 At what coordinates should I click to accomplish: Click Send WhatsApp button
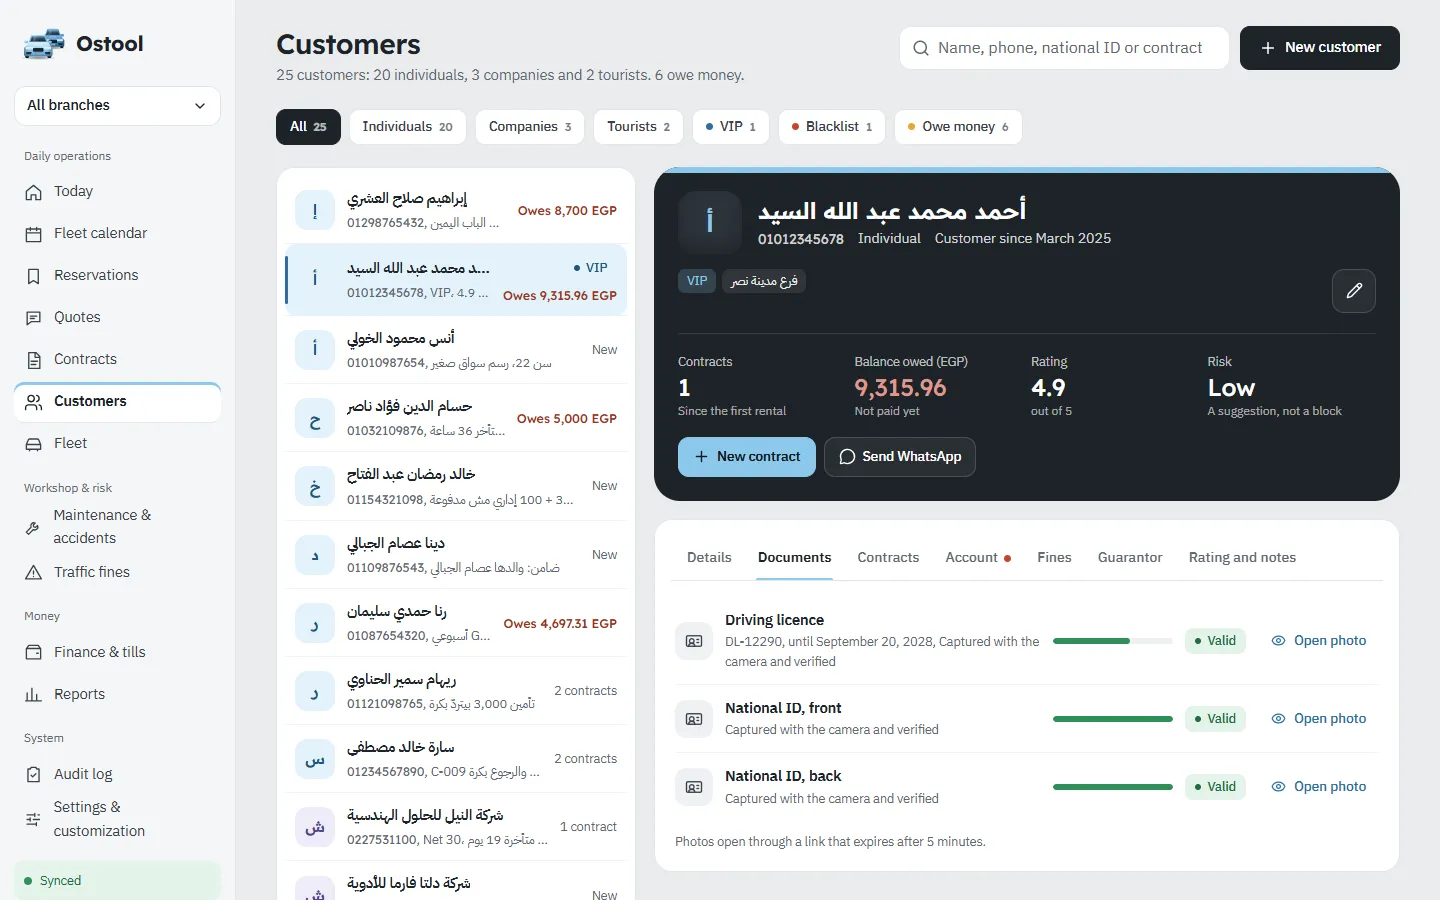coord(900,457)
